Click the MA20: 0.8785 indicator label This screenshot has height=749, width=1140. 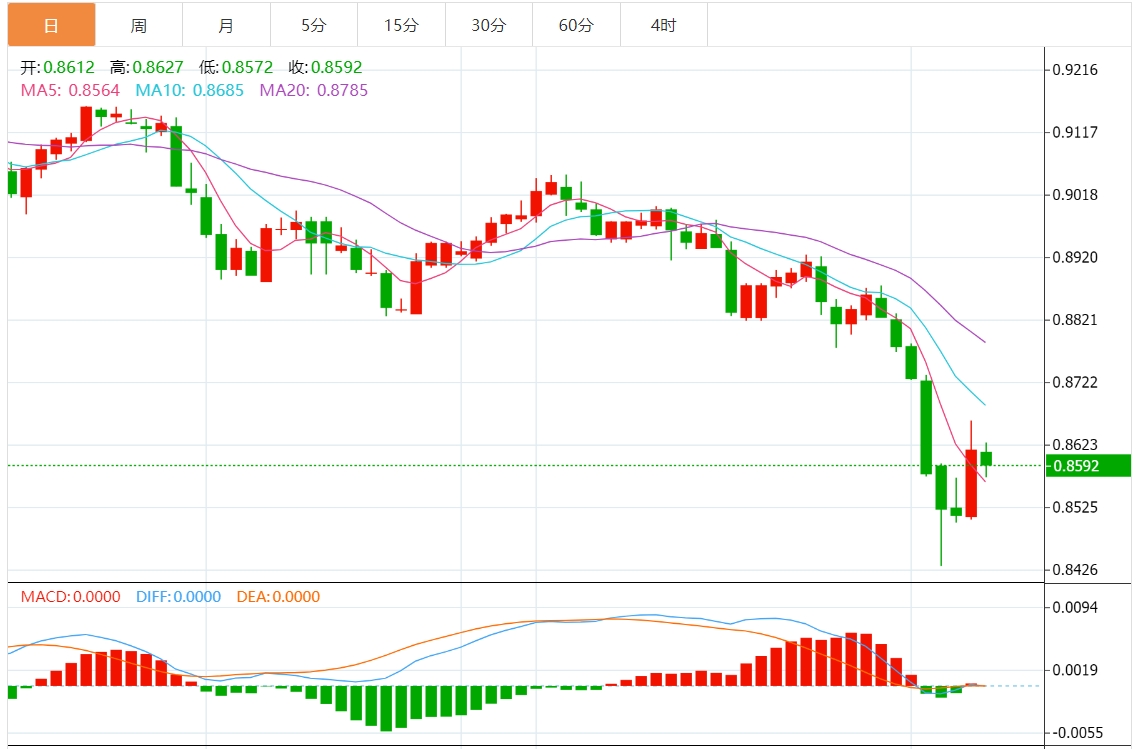point(313,90)
